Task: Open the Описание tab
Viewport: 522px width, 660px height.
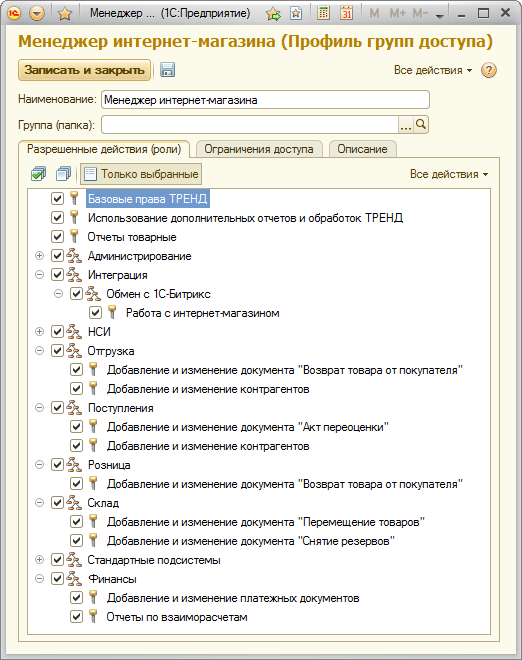Action: tap(362, 149)
